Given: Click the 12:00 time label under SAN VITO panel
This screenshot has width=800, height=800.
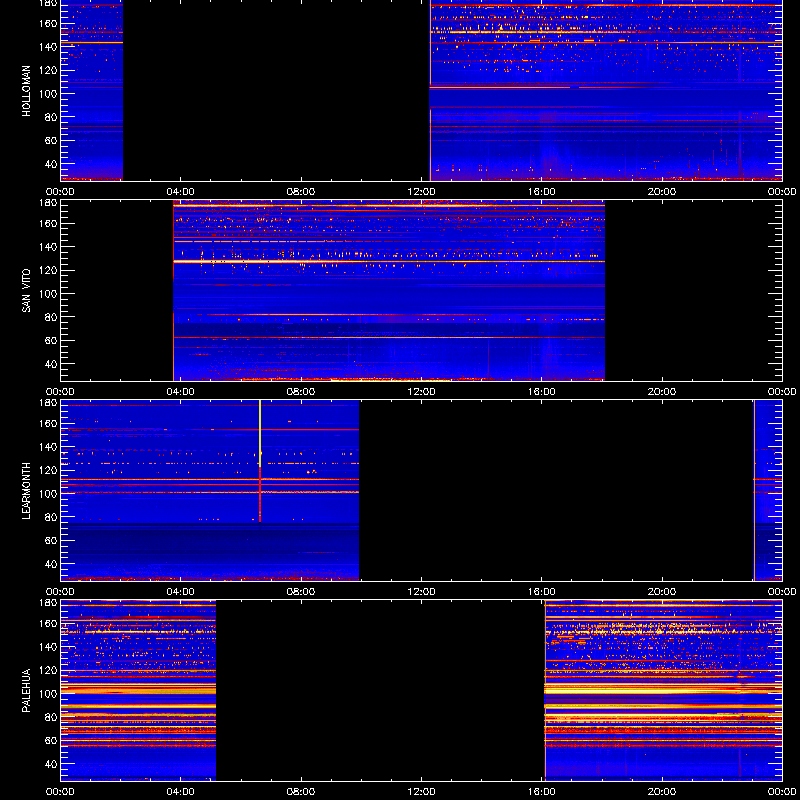Looking at the screenshot, I should pos(421,392).
